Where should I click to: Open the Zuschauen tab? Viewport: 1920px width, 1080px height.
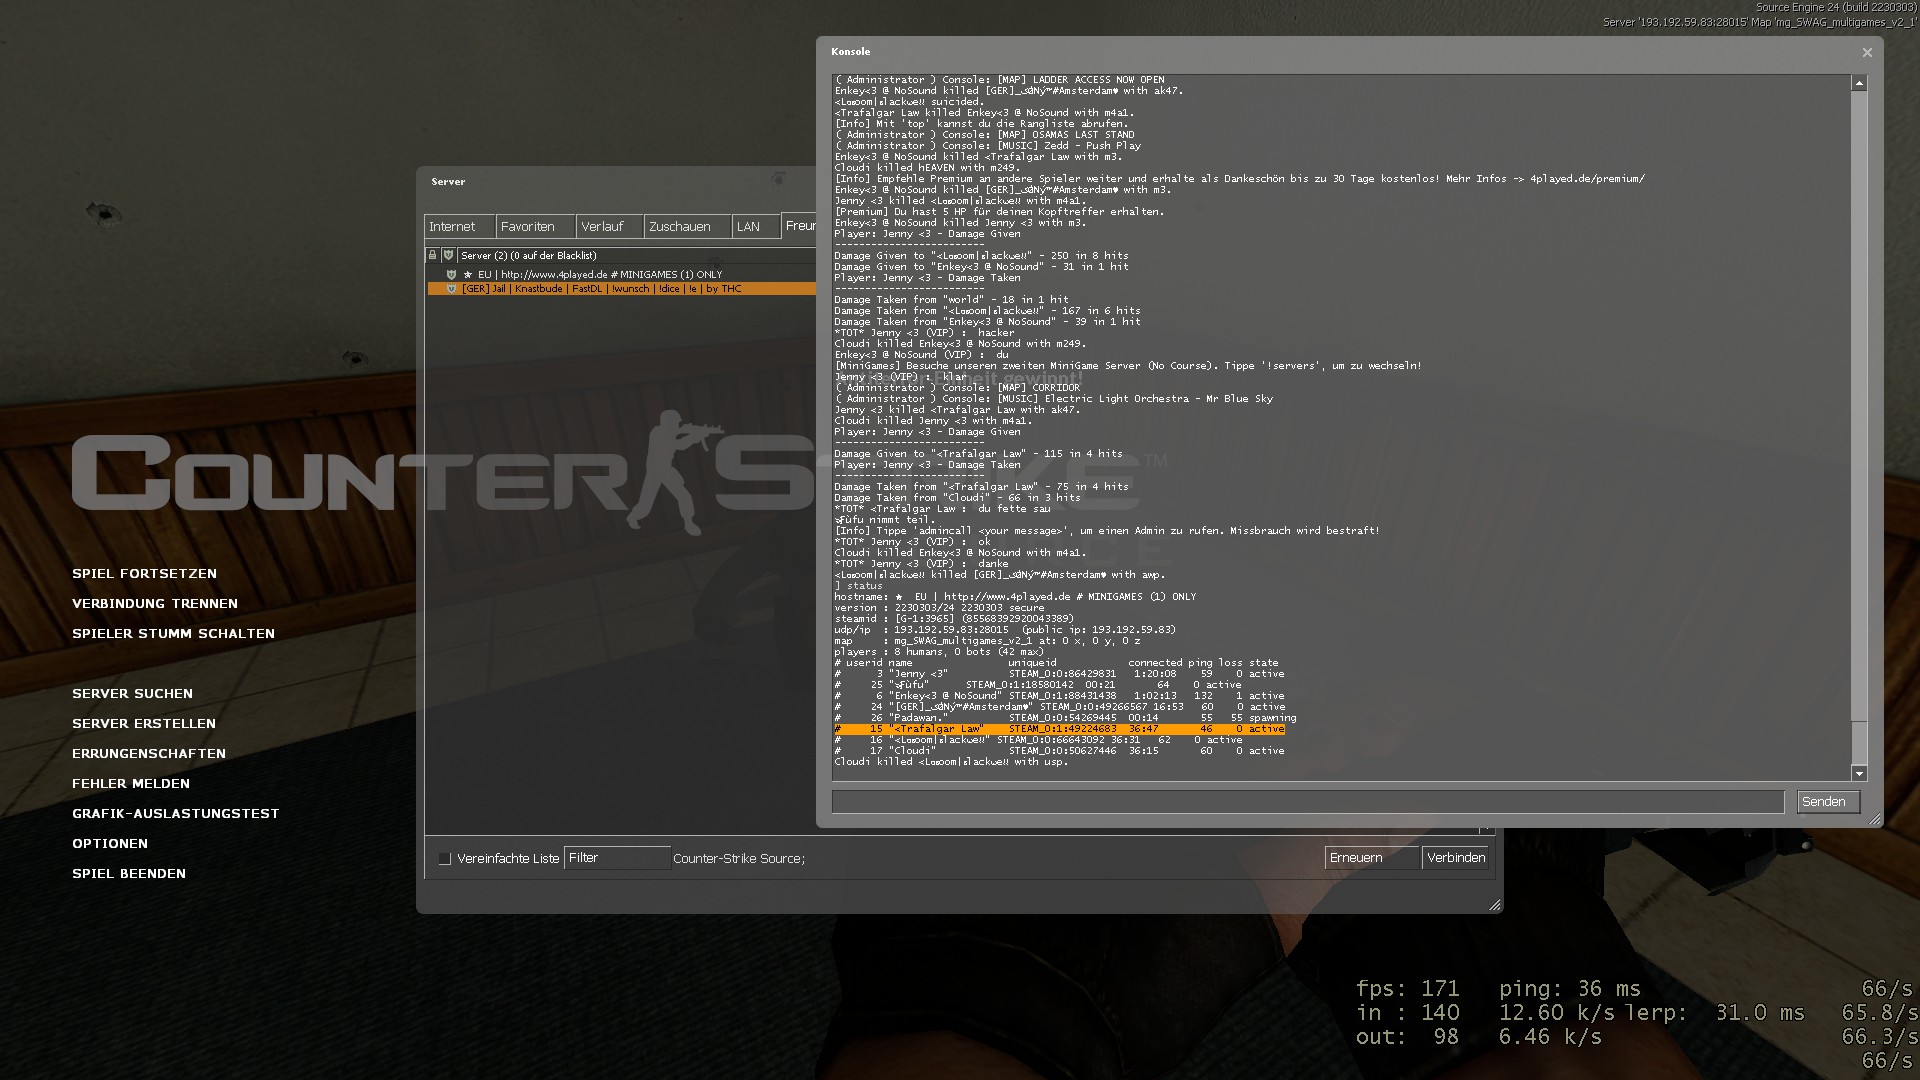click(687, 226)
